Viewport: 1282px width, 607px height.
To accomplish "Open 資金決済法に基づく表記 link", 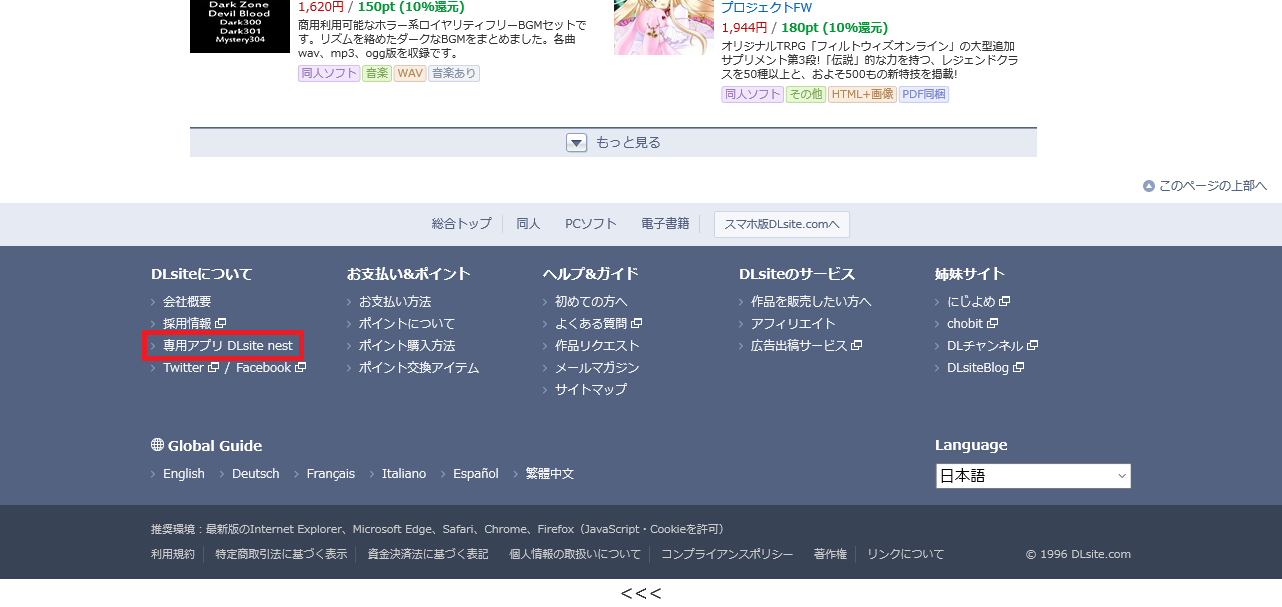I will pos(428,554).
